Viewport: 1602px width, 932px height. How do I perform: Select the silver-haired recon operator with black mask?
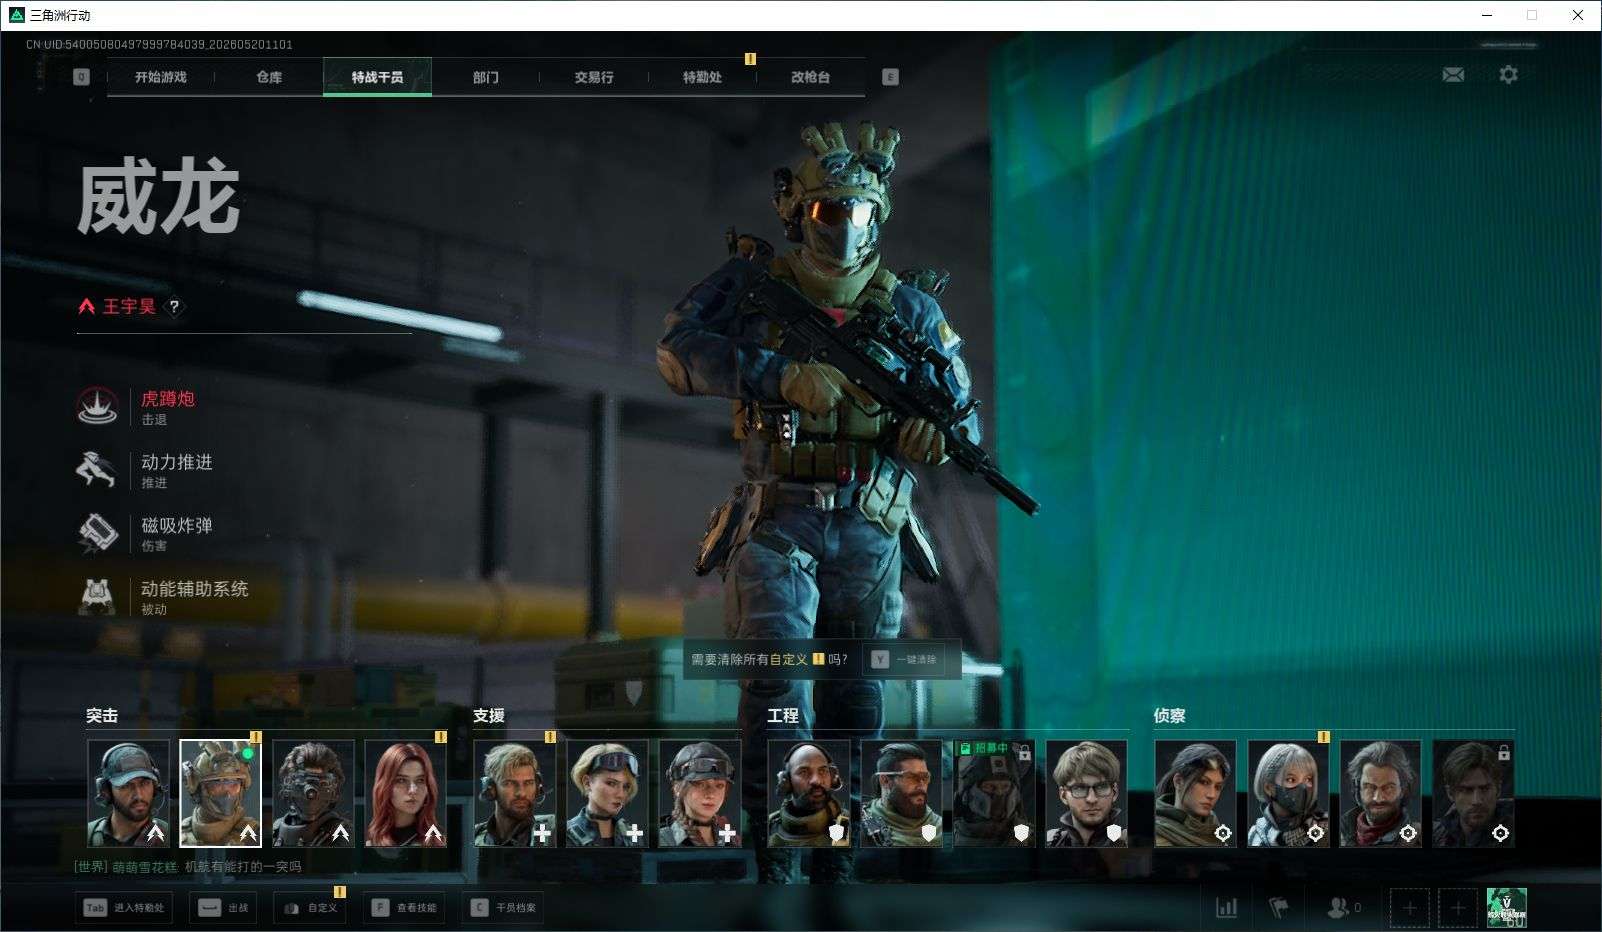click(x=1288, y=794)
